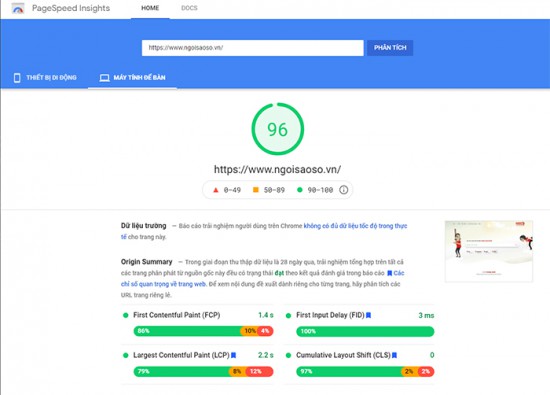Screen dimensions: 550x395
Task: Click the 'First Input Delay (FID)' label
Action: (330, 315)
